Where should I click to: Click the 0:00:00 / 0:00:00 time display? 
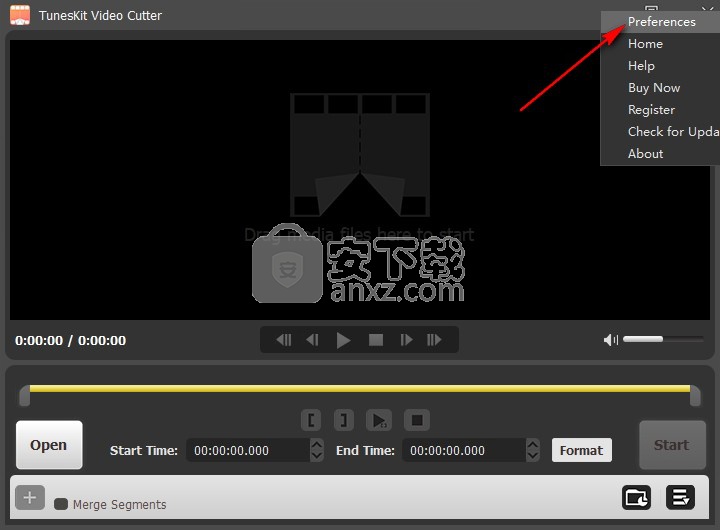(70, 340)
